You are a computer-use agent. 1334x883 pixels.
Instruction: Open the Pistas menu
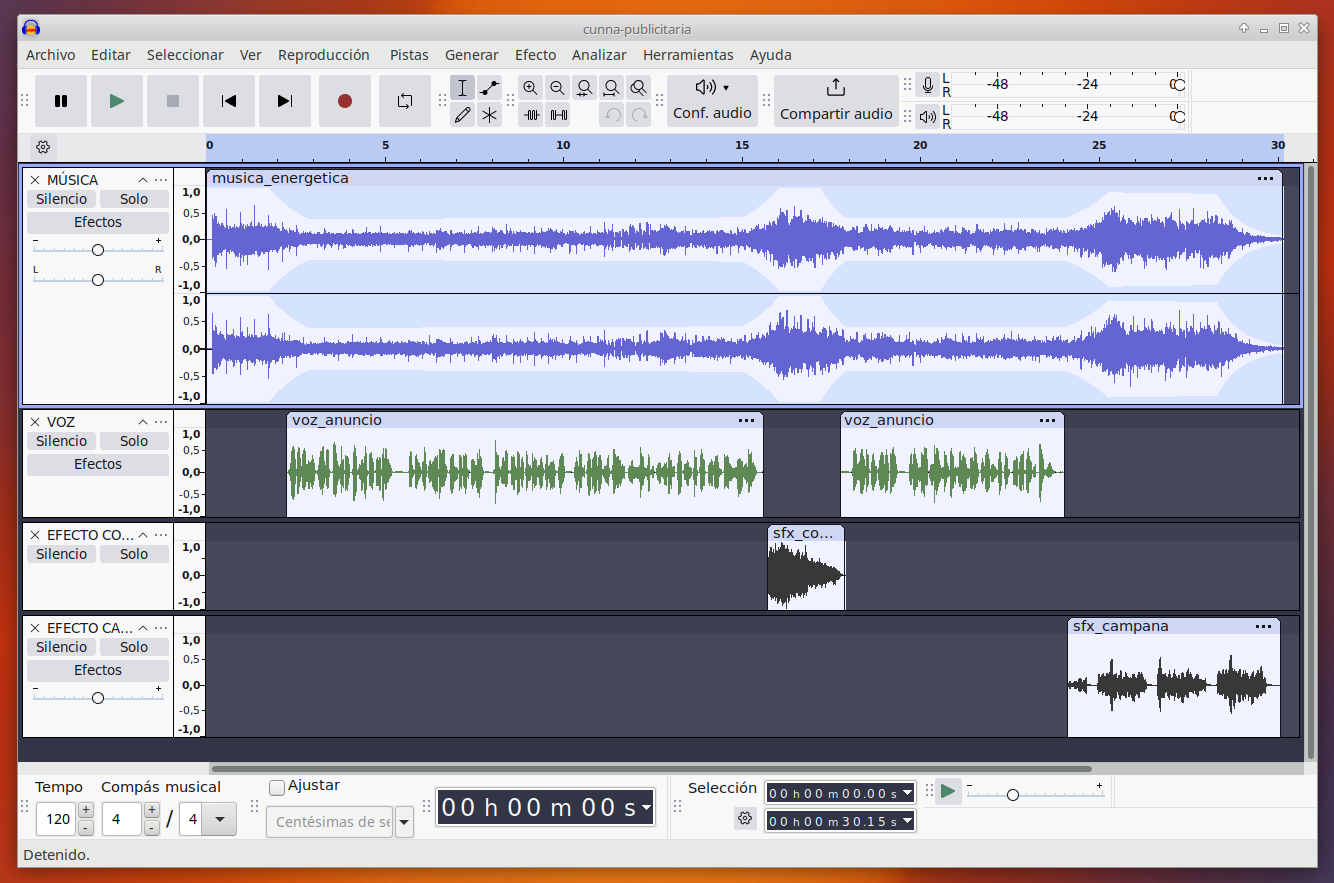[x=409, y=55]
